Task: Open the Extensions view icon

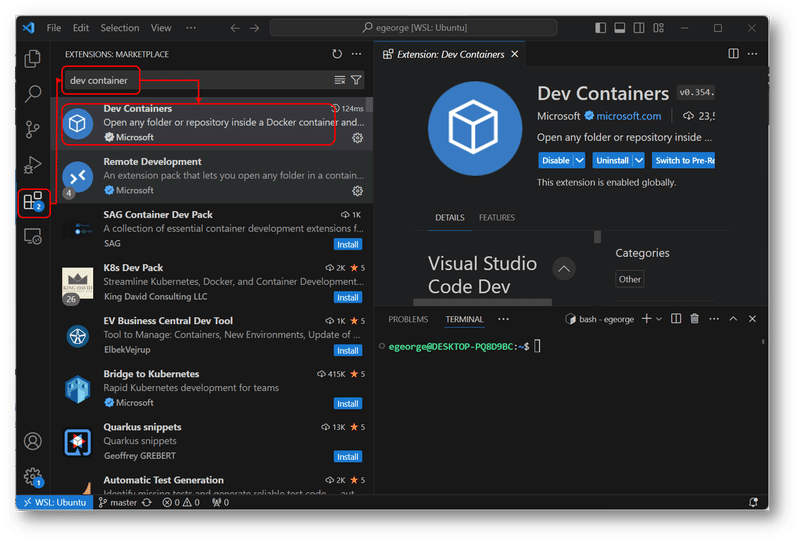Action: (x=34, y=202)
